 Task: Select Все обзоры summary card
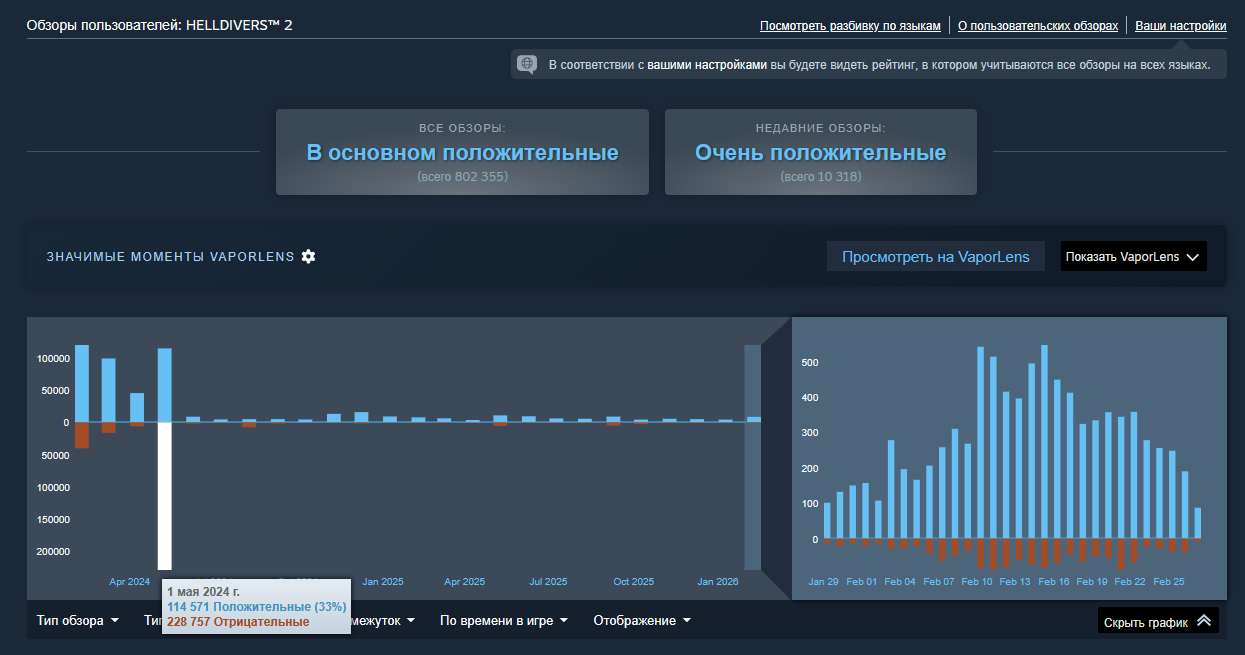(x=462, y=152)
